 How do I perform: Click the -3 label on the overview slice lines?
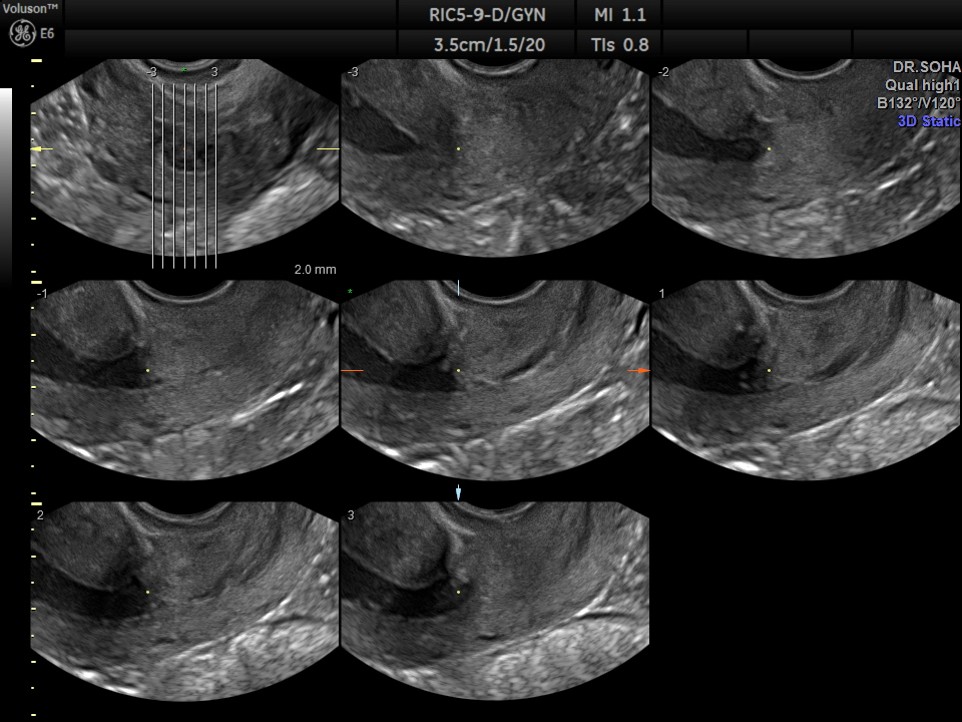coord(152,72)
